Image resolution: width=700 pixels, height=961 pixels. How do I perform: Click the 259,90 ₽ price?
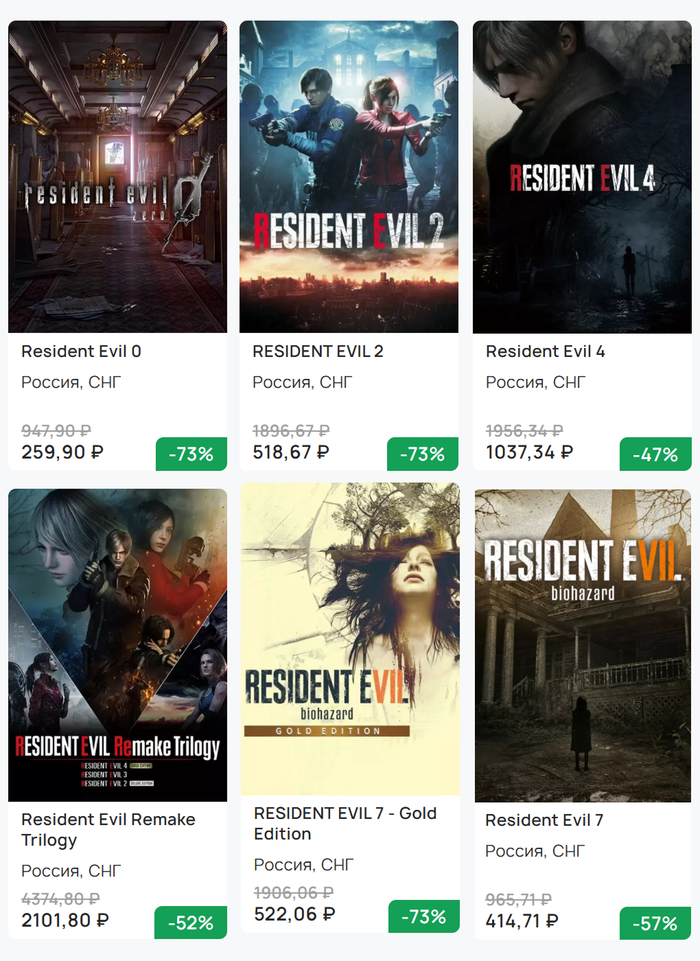tap(62, 452)
